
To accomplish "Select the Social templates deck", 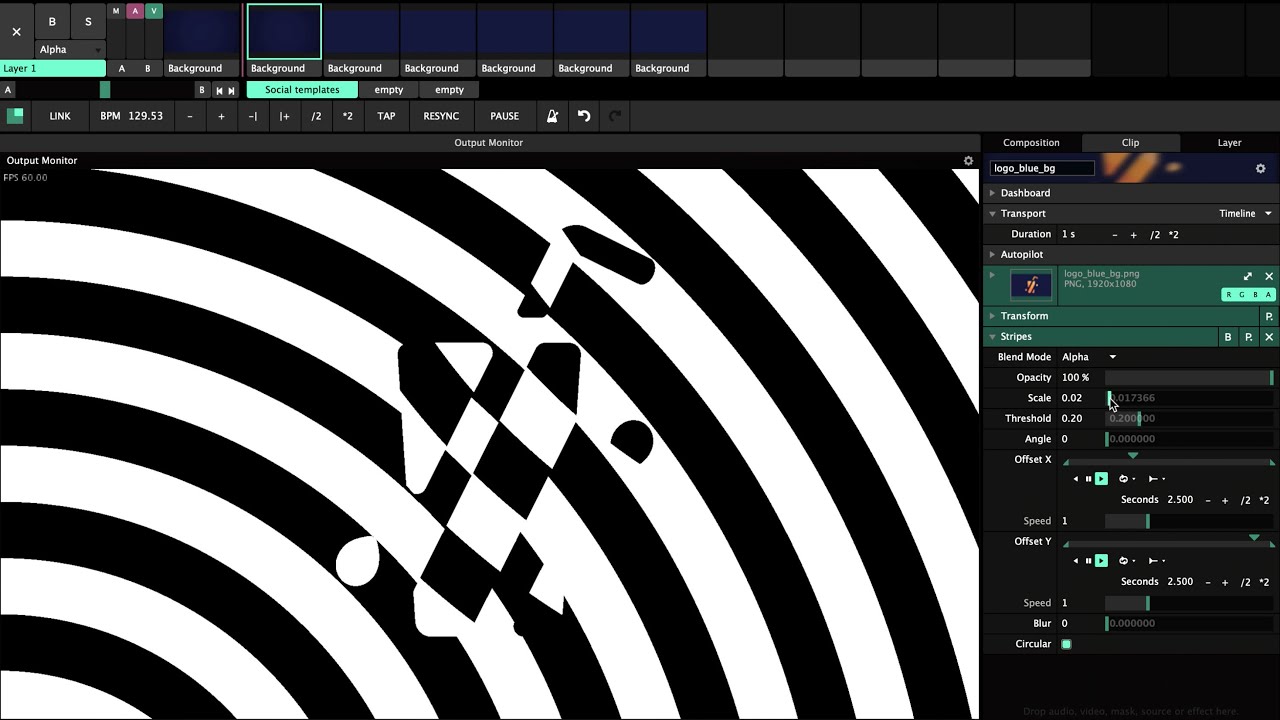I will point(302,90).
